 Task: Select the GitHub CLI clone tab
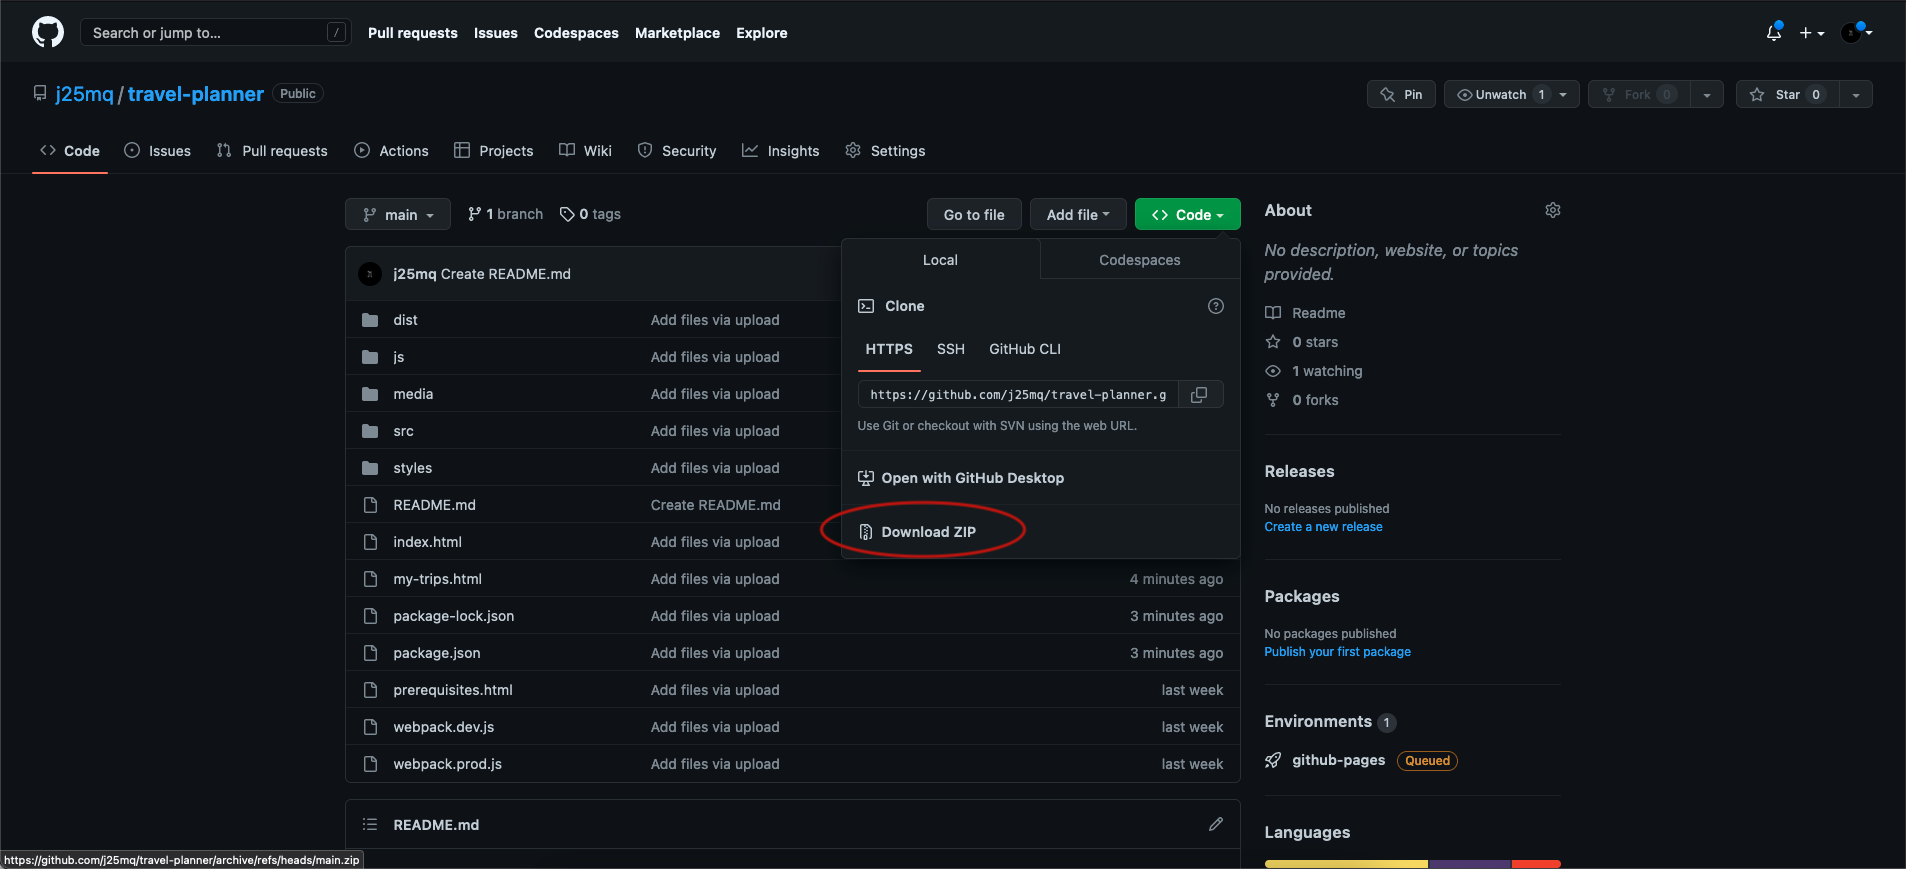point(1025,349)
